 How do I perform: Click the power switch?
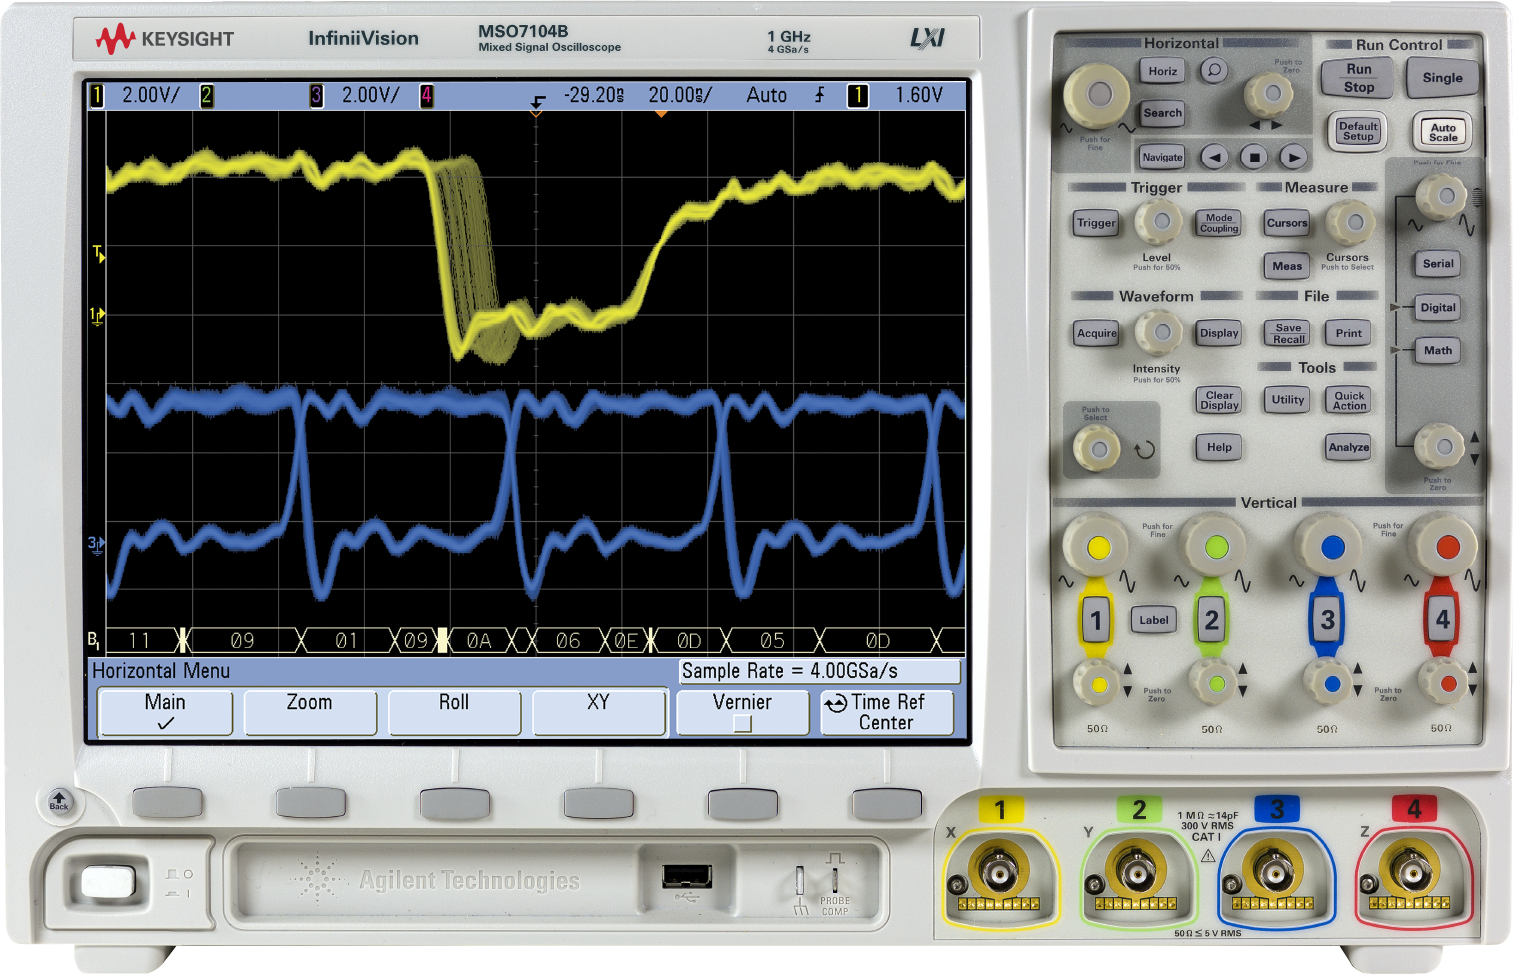click(107, 881)
